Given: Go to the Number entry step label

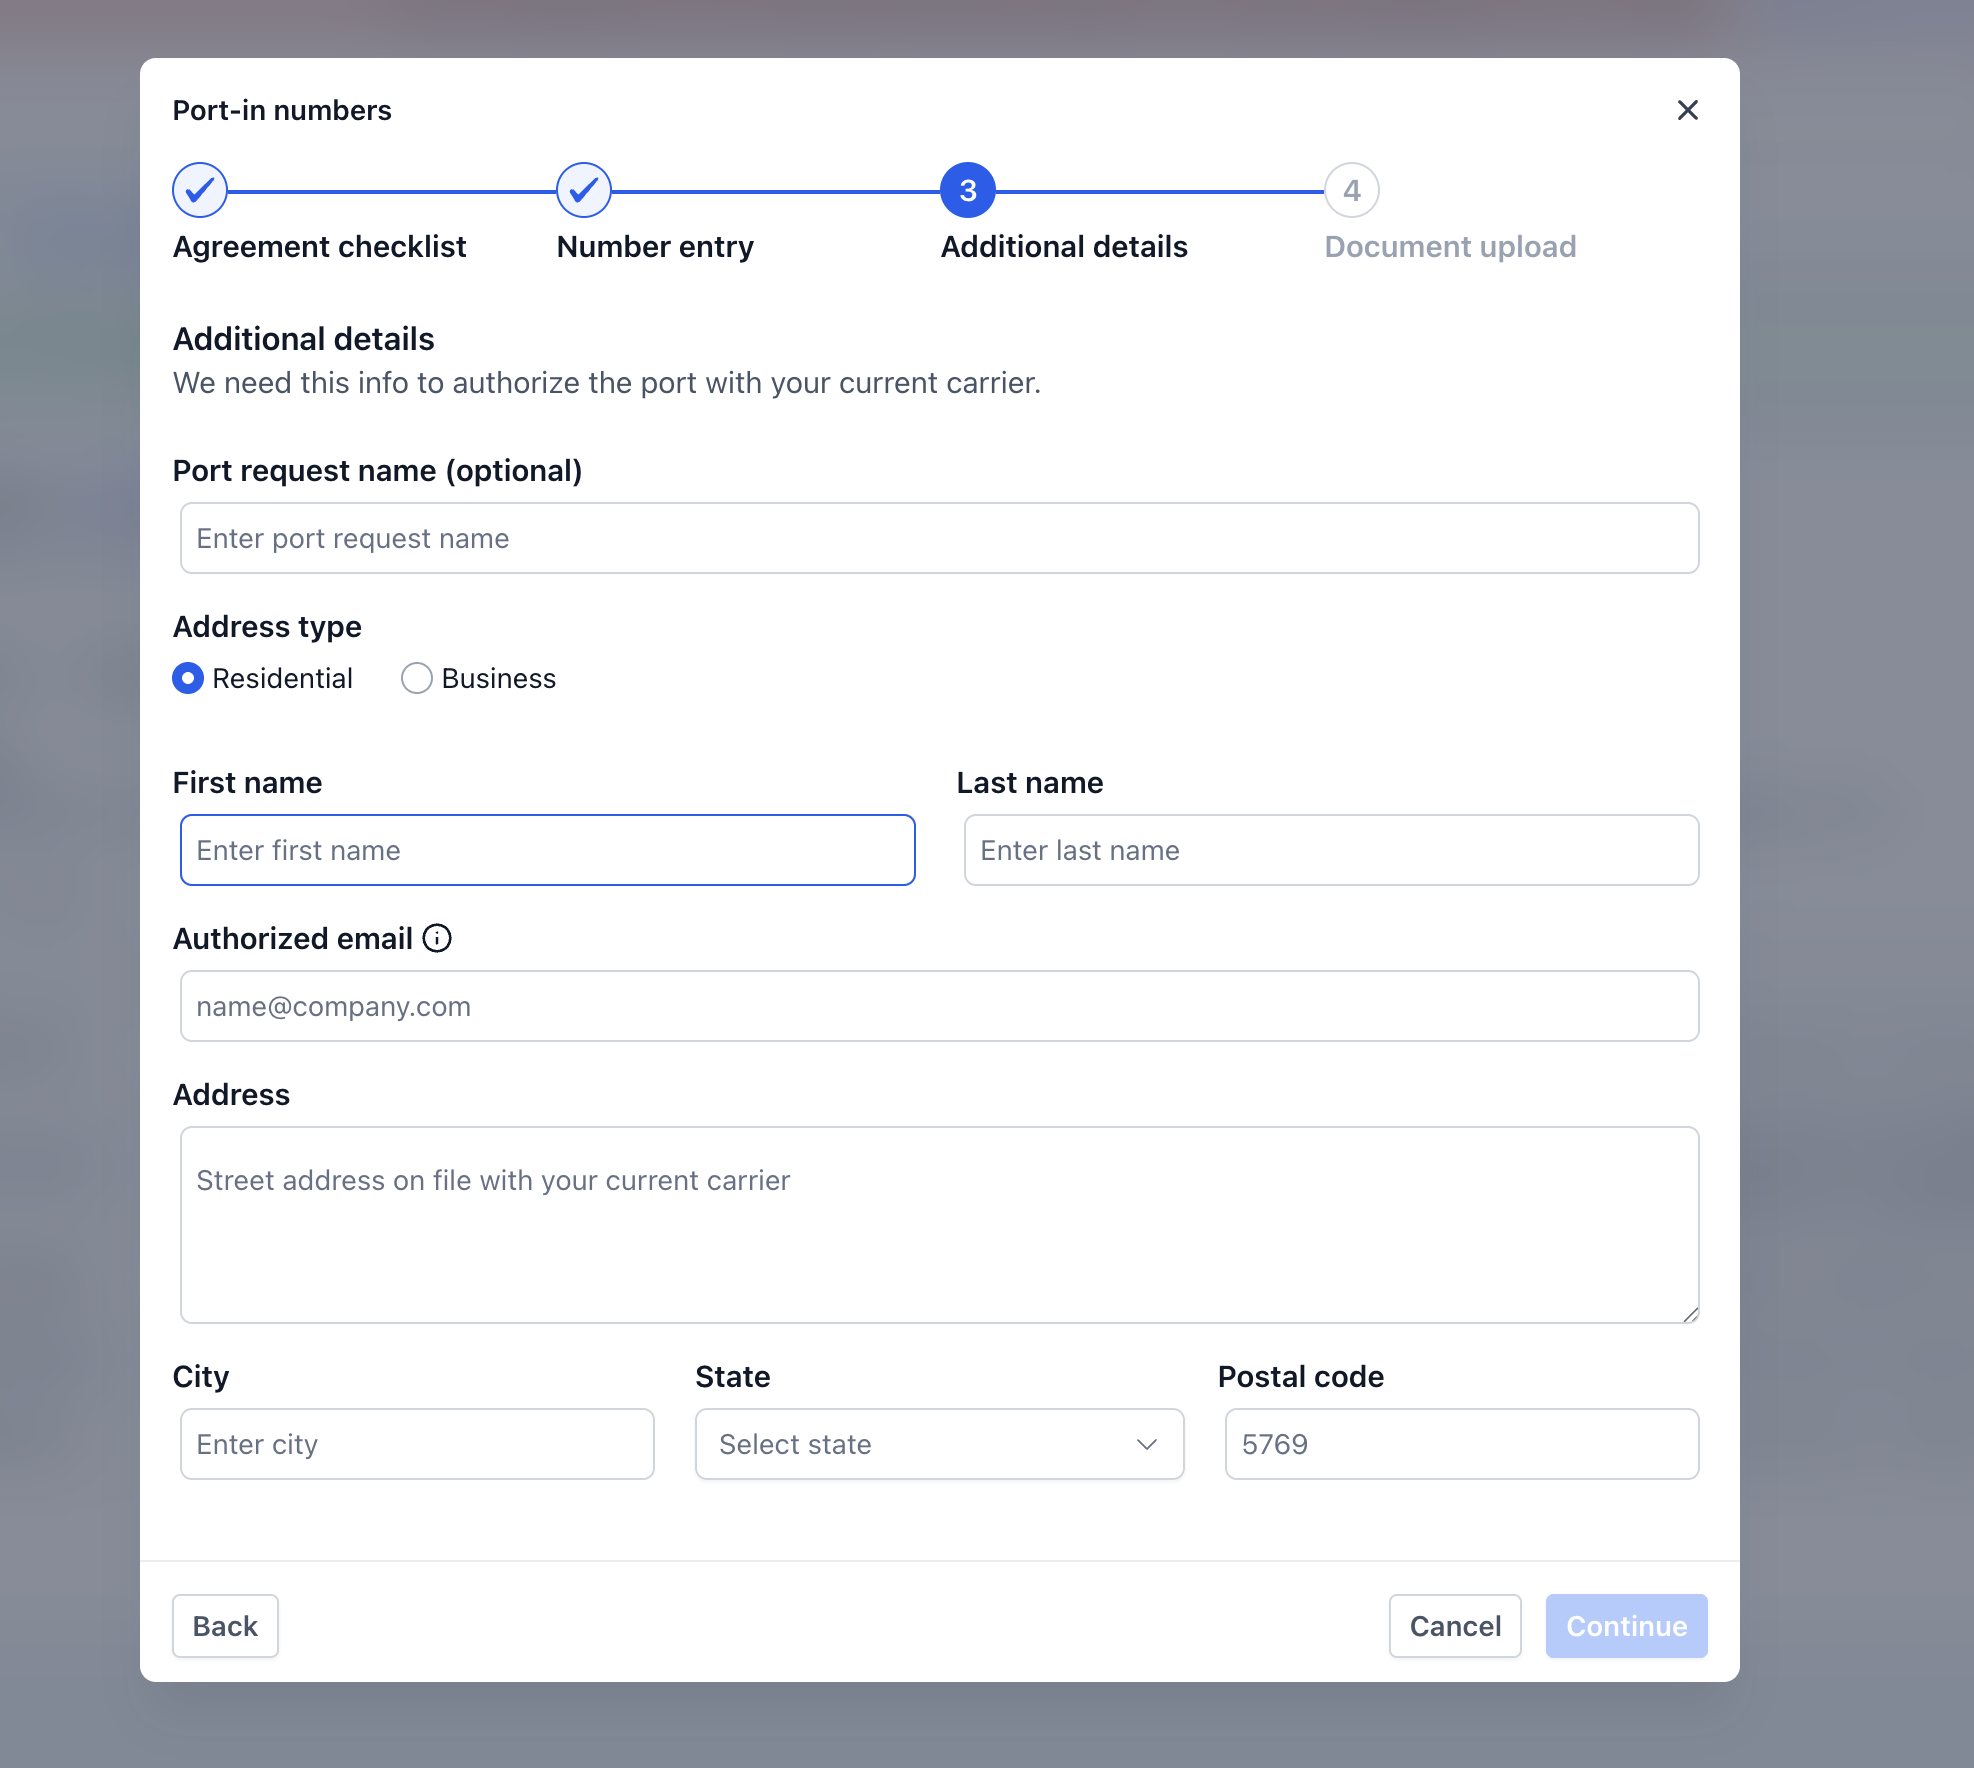Looking at the screenshot, I should click(x=655, y=246).
